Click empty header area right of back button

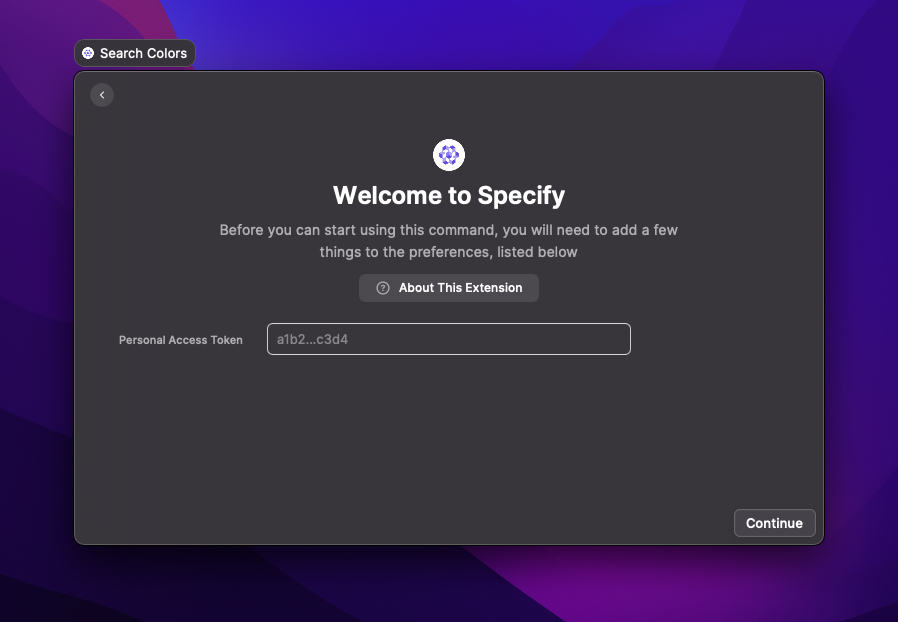click(x=400, y=95)
